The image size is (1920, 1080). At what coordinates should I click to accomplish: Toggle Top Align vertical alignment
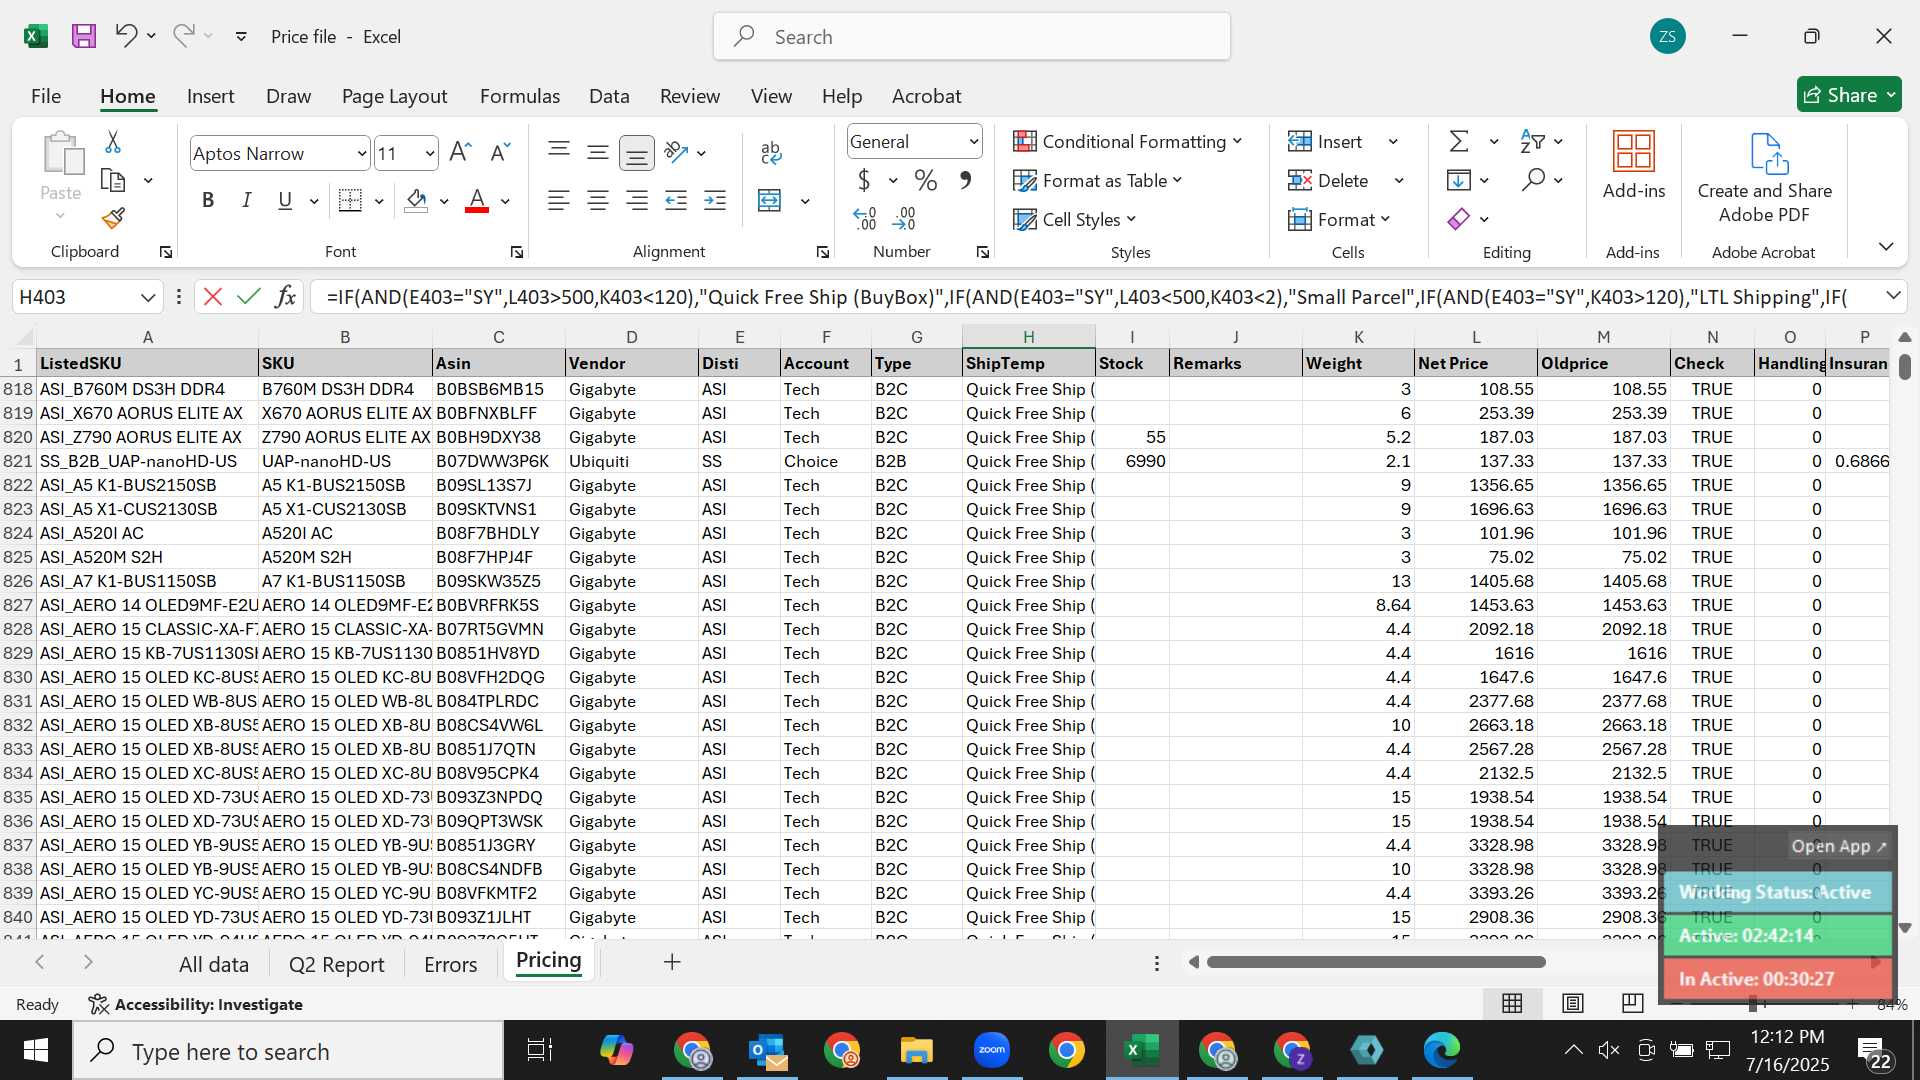tap(559, 151)
